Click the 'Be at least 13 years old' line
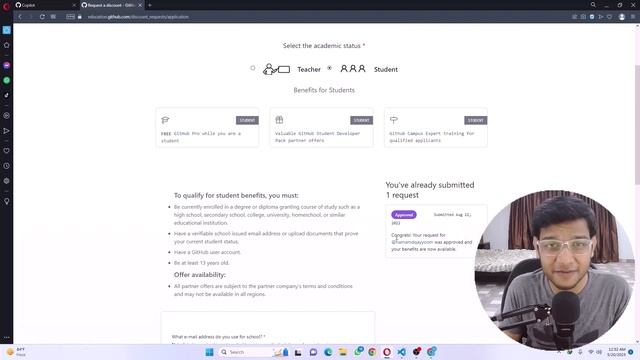Viewport: 640px width, 360px height. pos(202,263)
